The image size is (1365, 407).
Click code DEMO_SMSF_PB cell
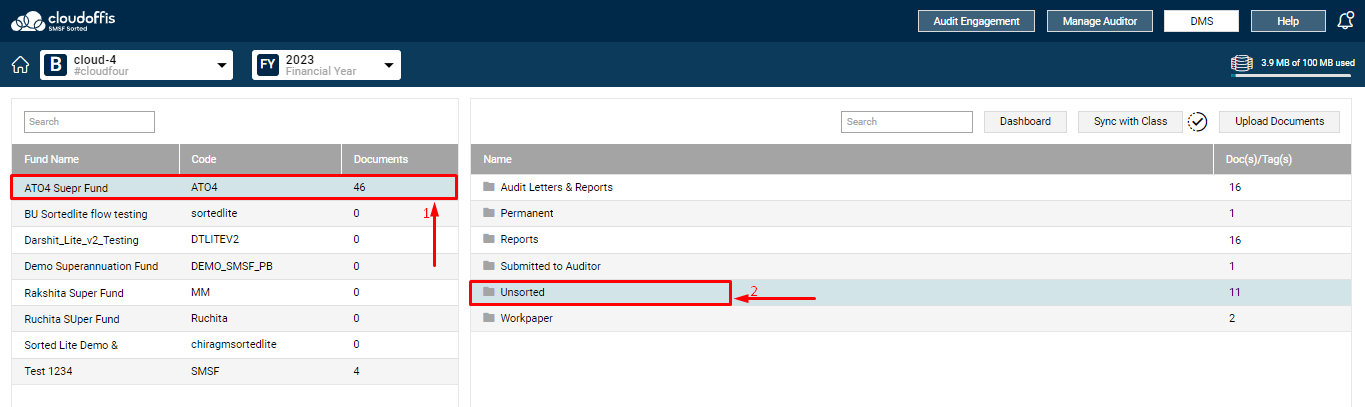click(231, 266)
